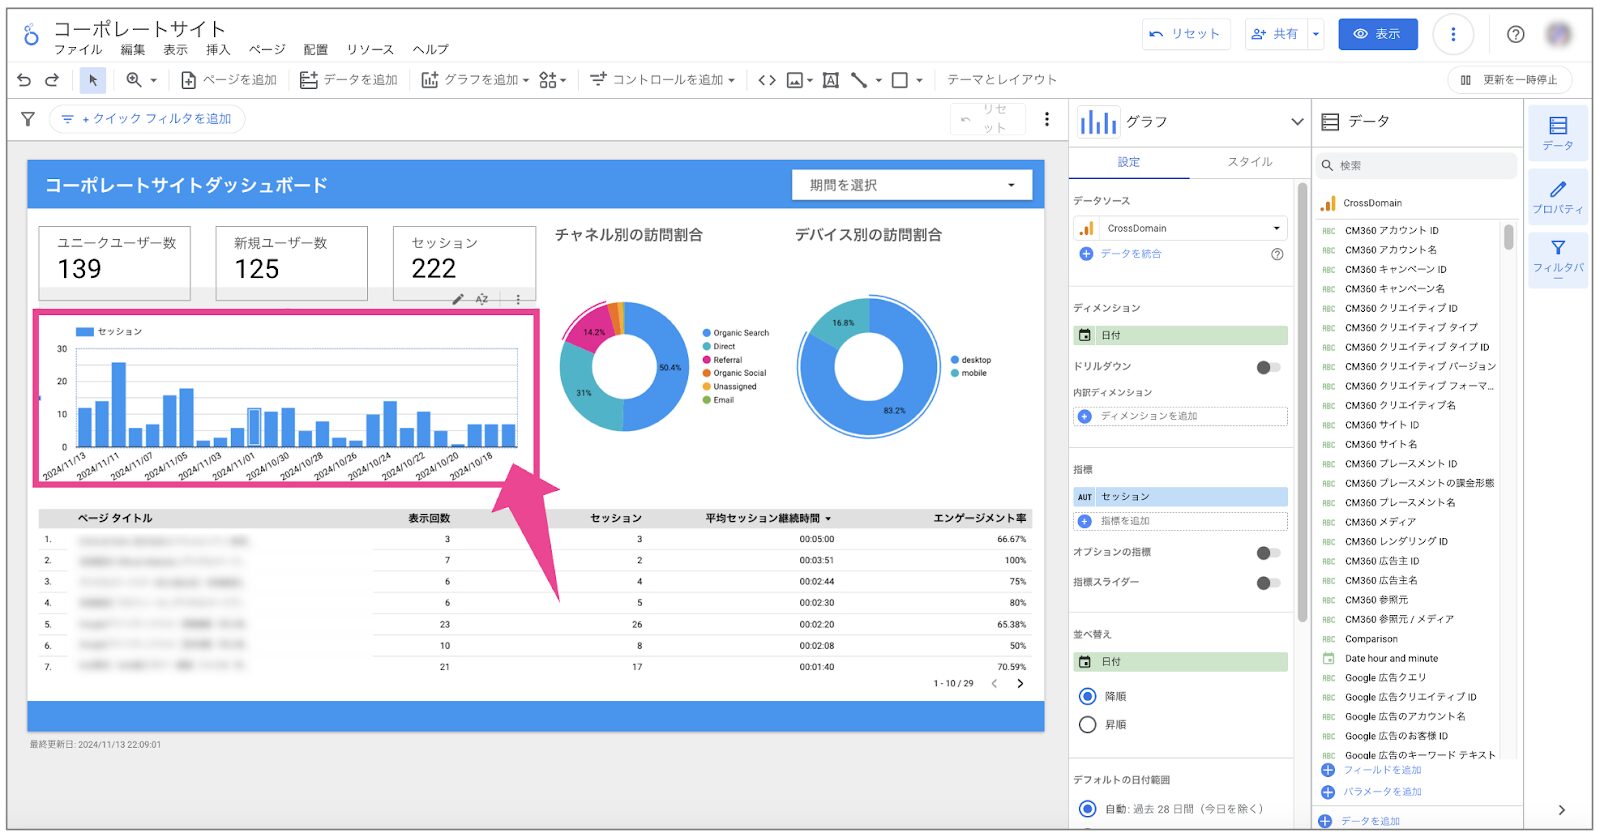This screenshot has height=837, width=1600.
Task: Open the データ side panel icon
Action: click(x=1557, y=132)
